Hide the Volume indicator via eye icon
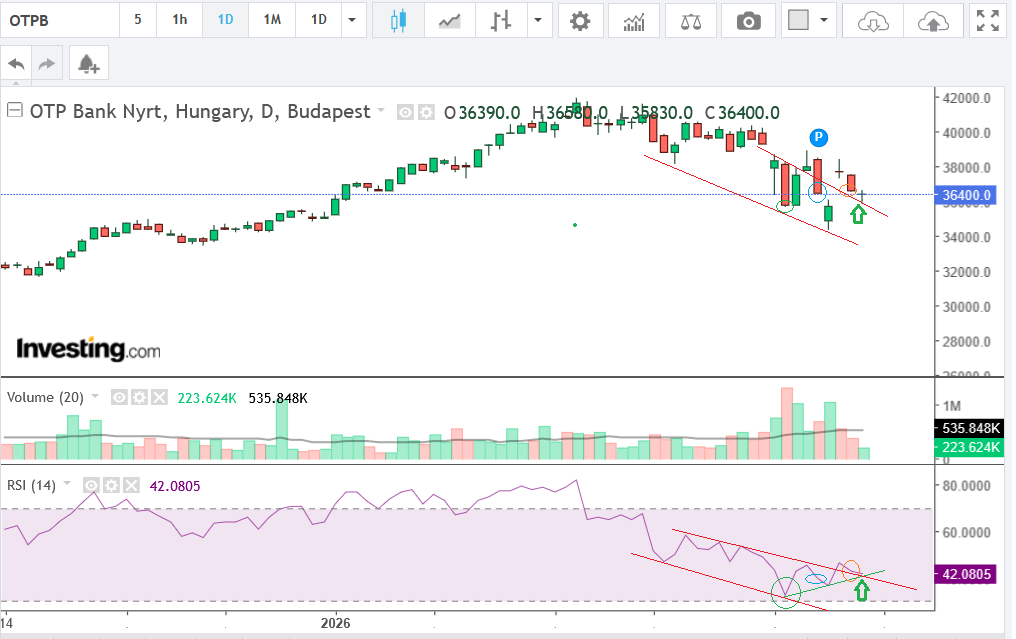The image size is (1016, 639). (x=119, y=398)
